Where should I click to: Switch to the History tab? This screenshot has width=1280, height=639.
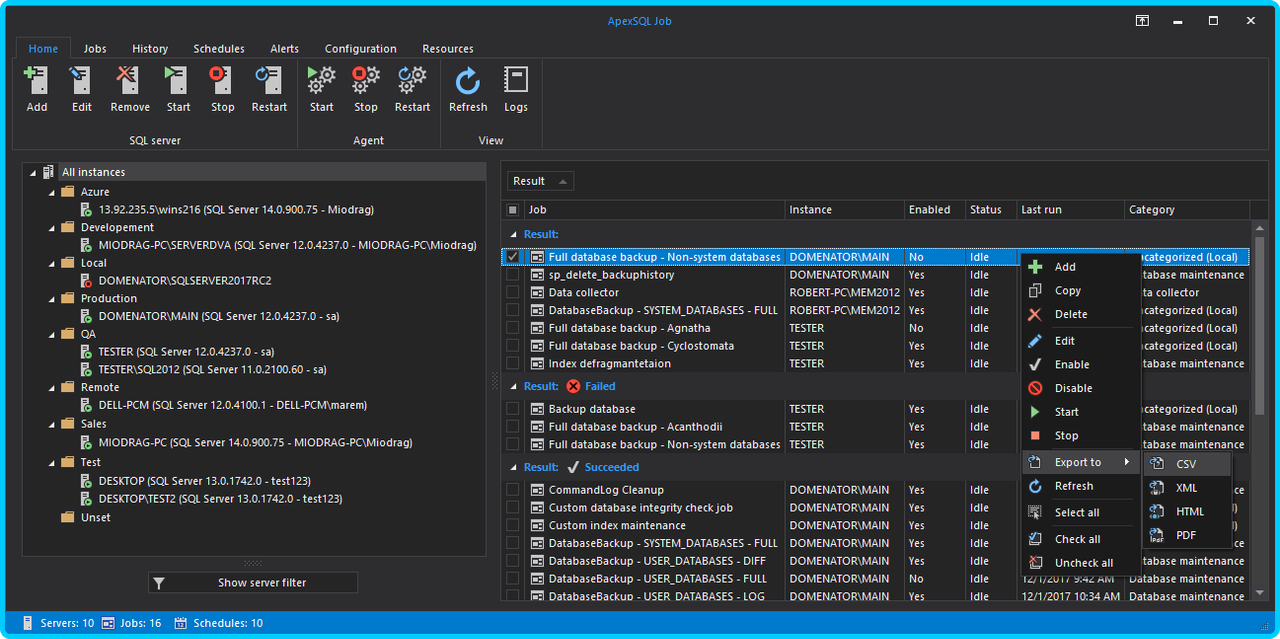150,48
